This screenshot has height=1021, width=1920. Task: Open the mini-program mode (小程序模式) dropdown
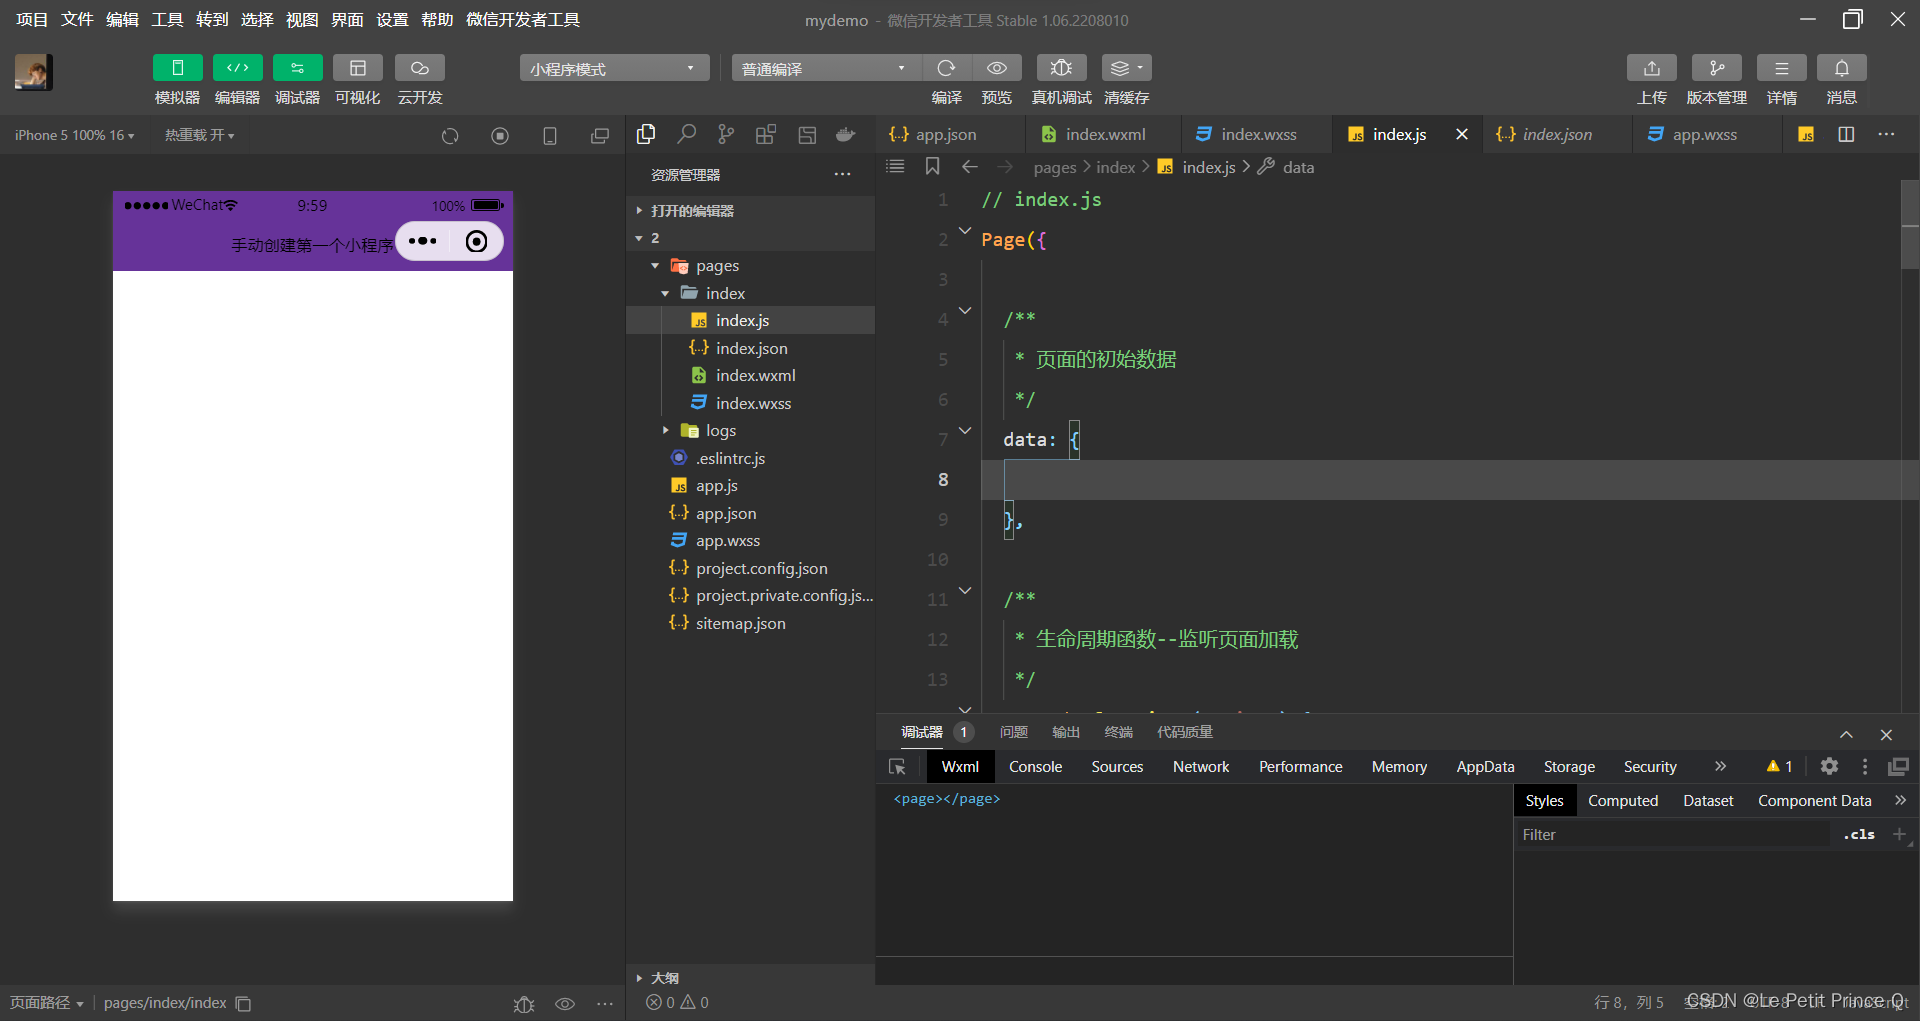[x=614, y=68]
